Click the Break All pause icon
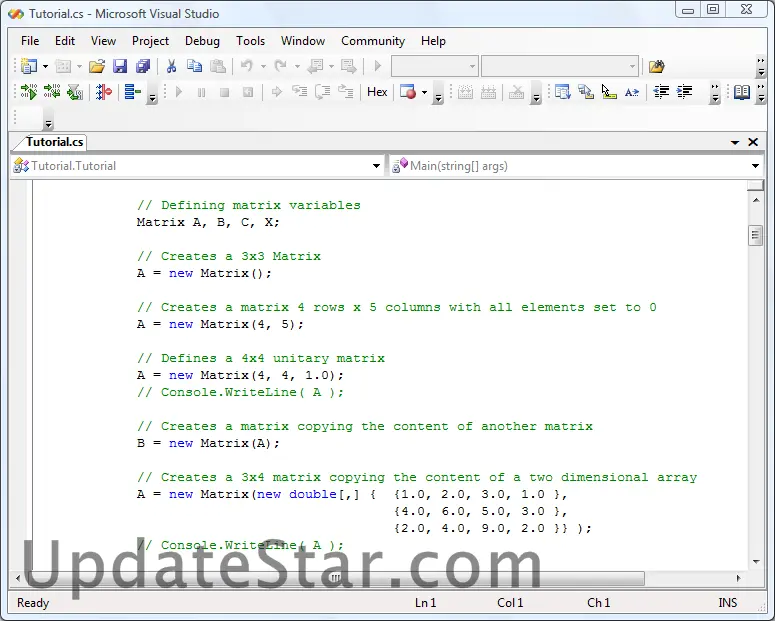Viewport: 775px width, 621px height. tap(202, 92)
